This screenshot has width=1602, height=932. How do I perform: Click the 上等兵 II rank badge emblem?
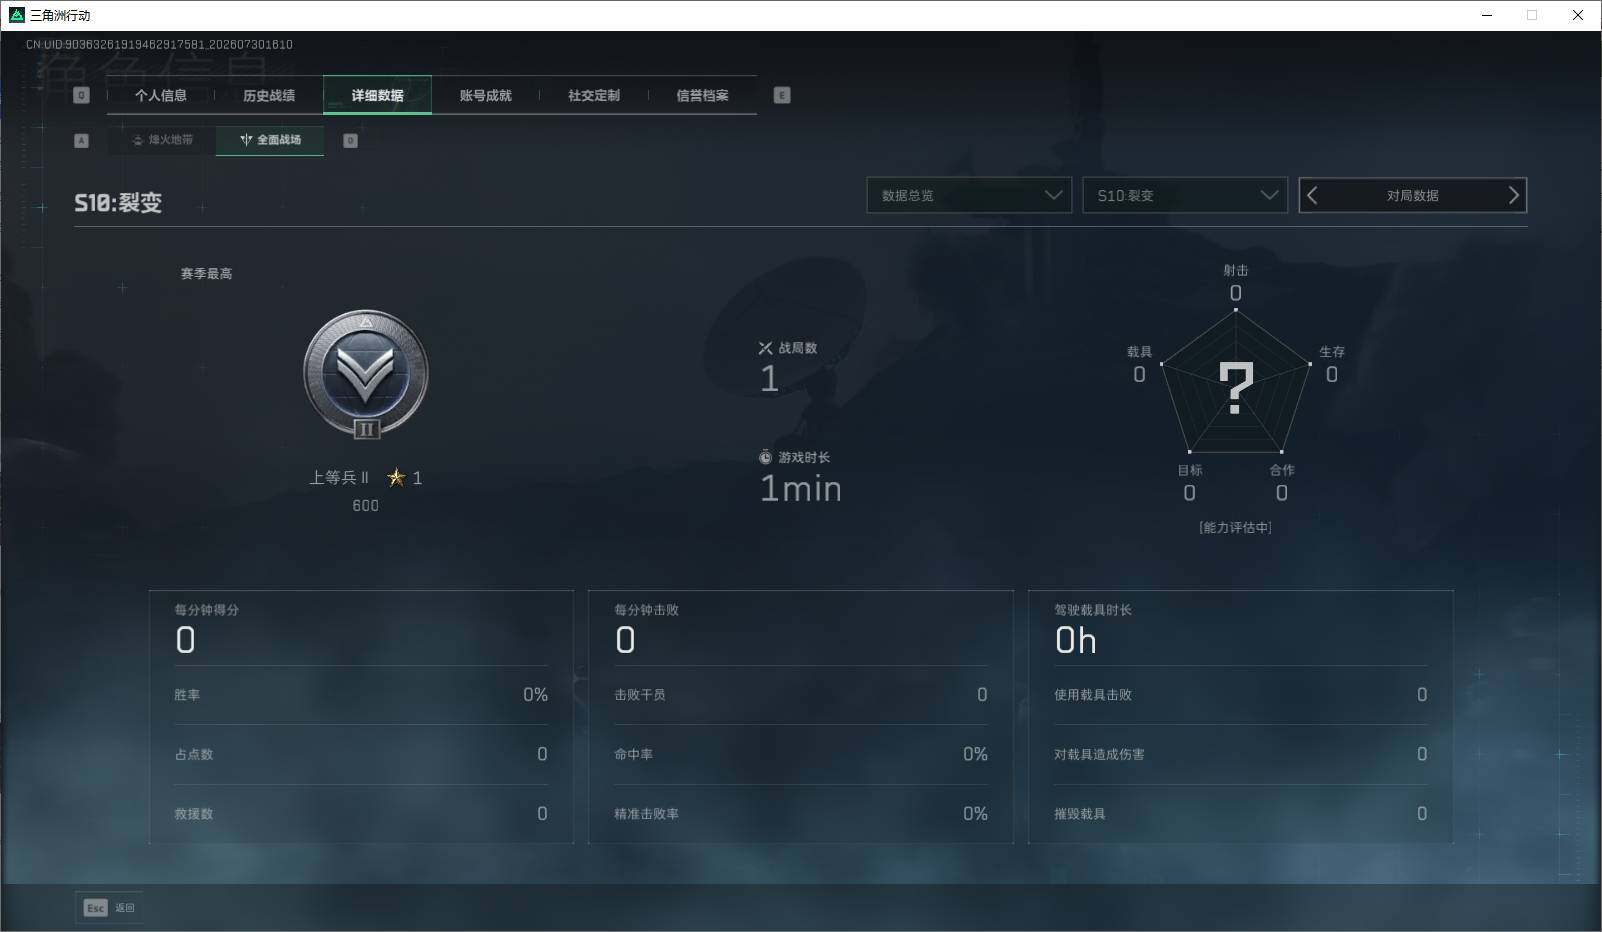click(x=366, y=374)
